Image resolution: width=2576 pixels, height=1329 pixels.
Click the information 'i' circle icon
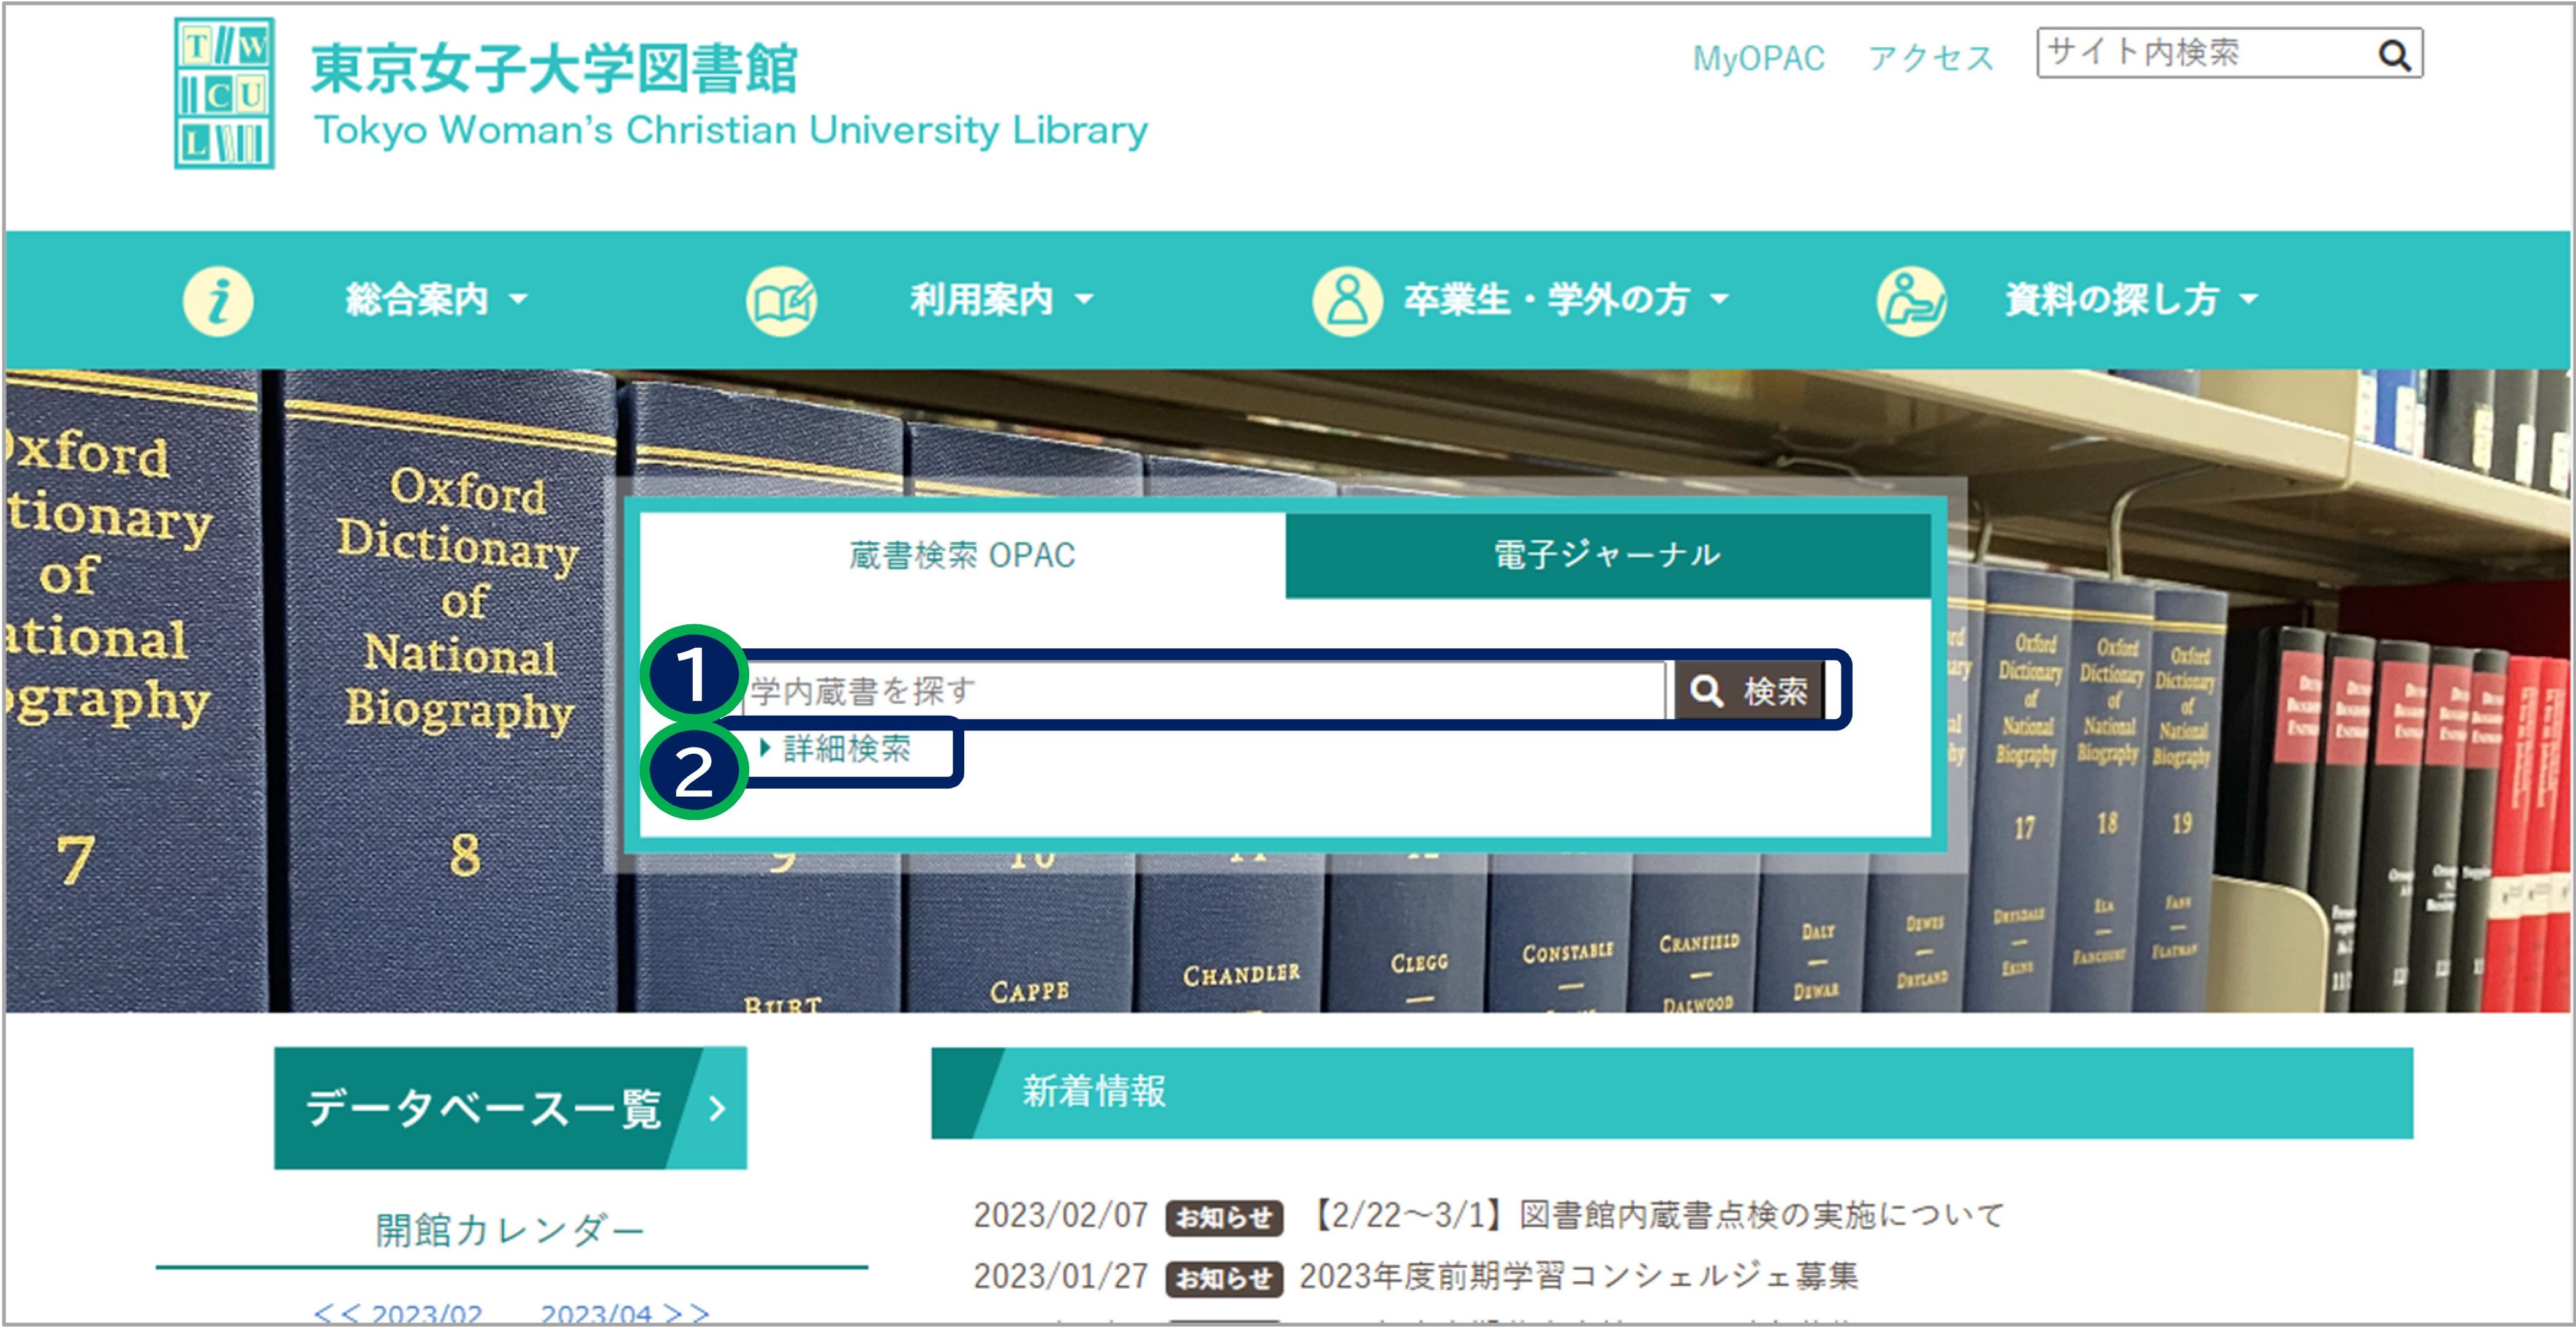(x=218, y=300)
